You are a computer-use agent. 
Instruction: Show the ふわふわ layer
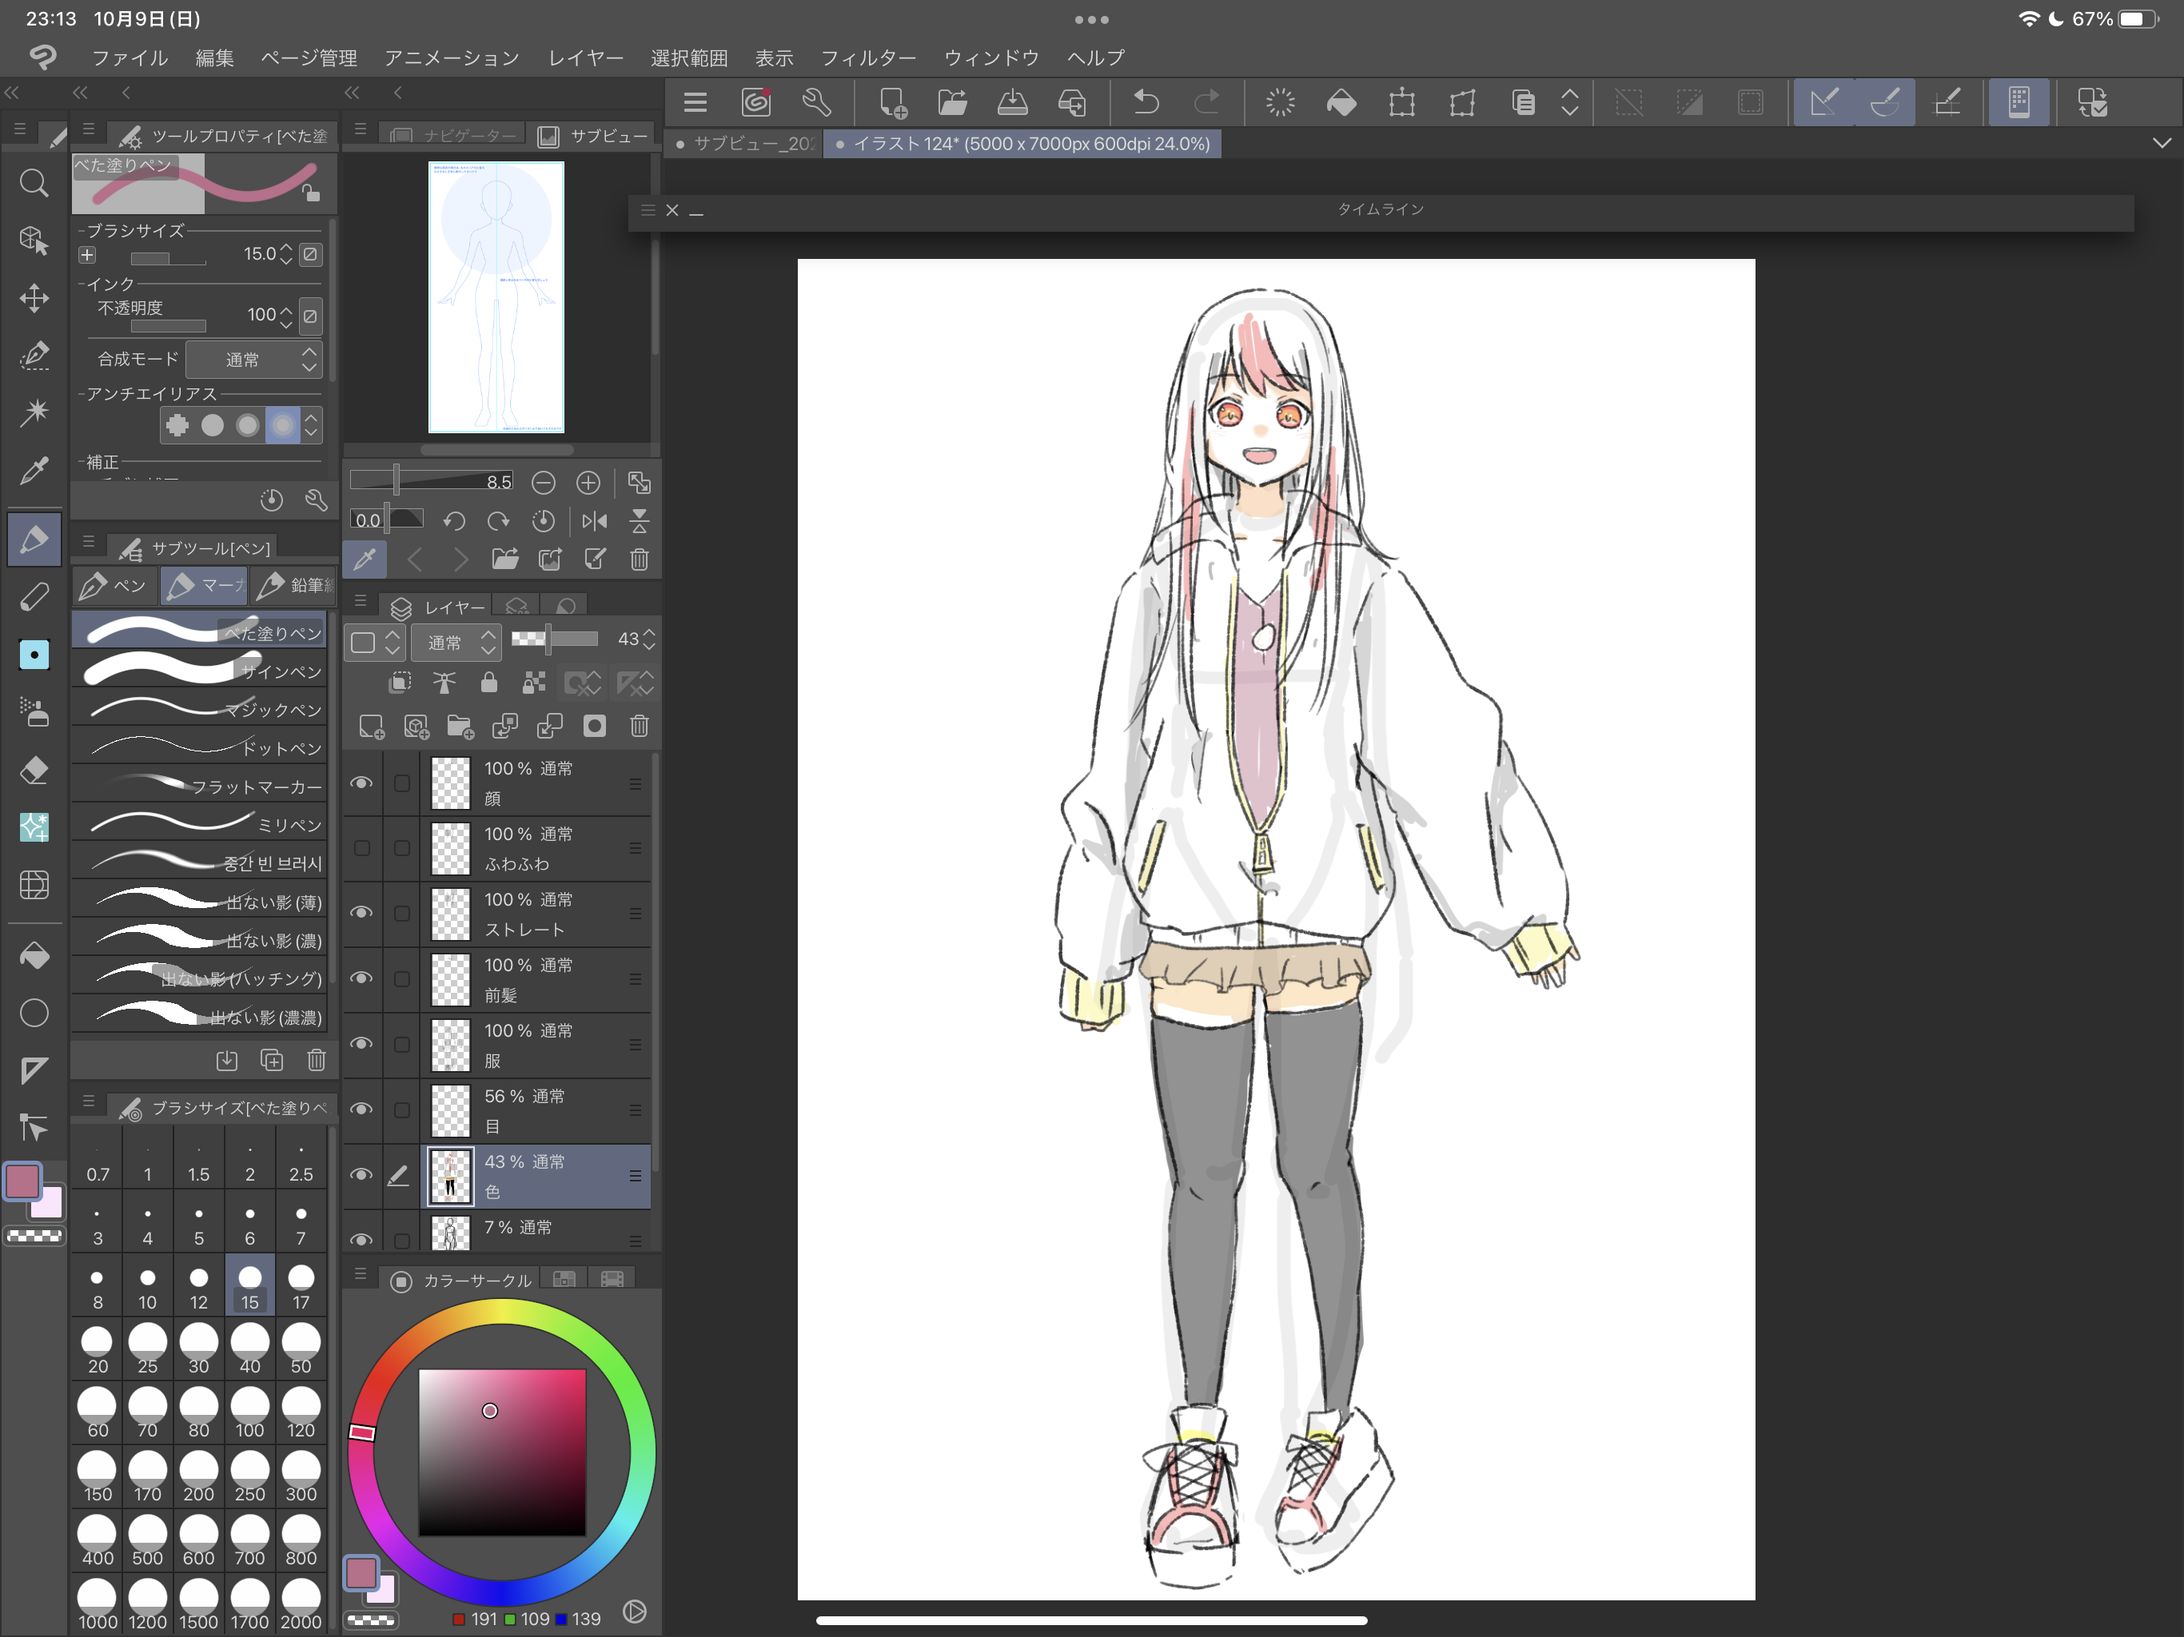click(x=361, y=848)
